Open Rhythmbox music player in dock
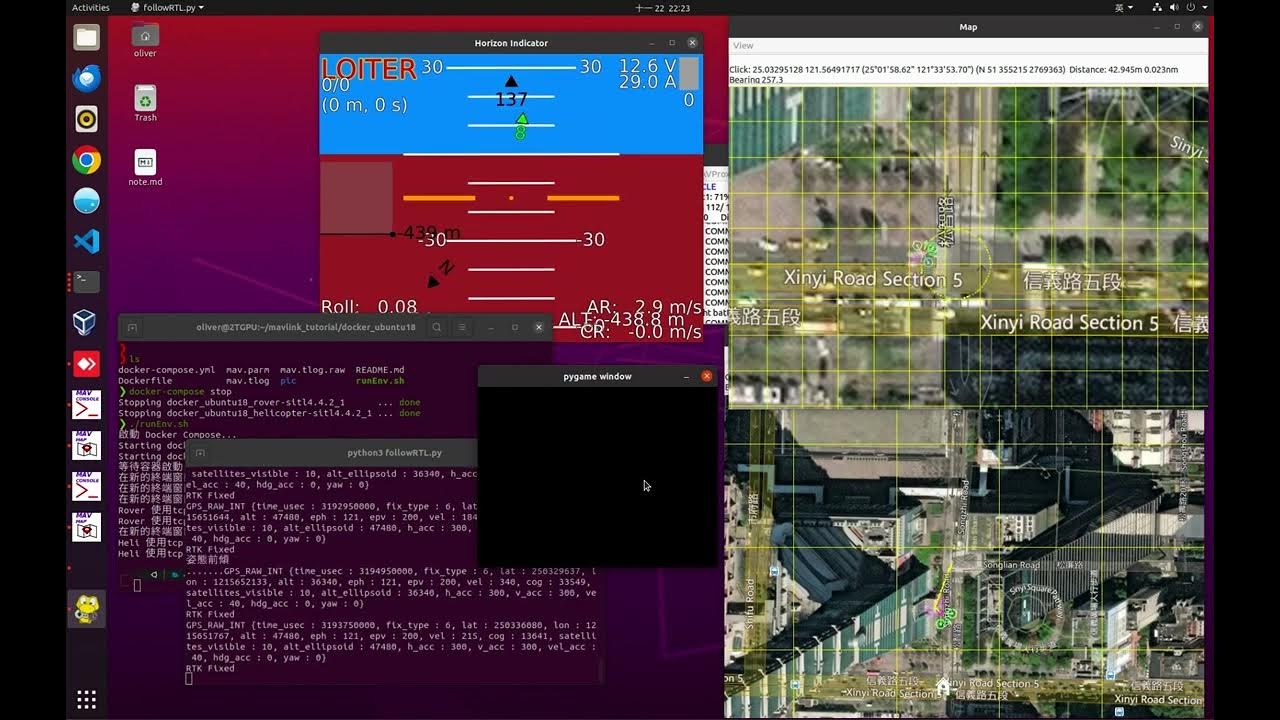The image size is (1280, 720). click(x=86, y=119)
